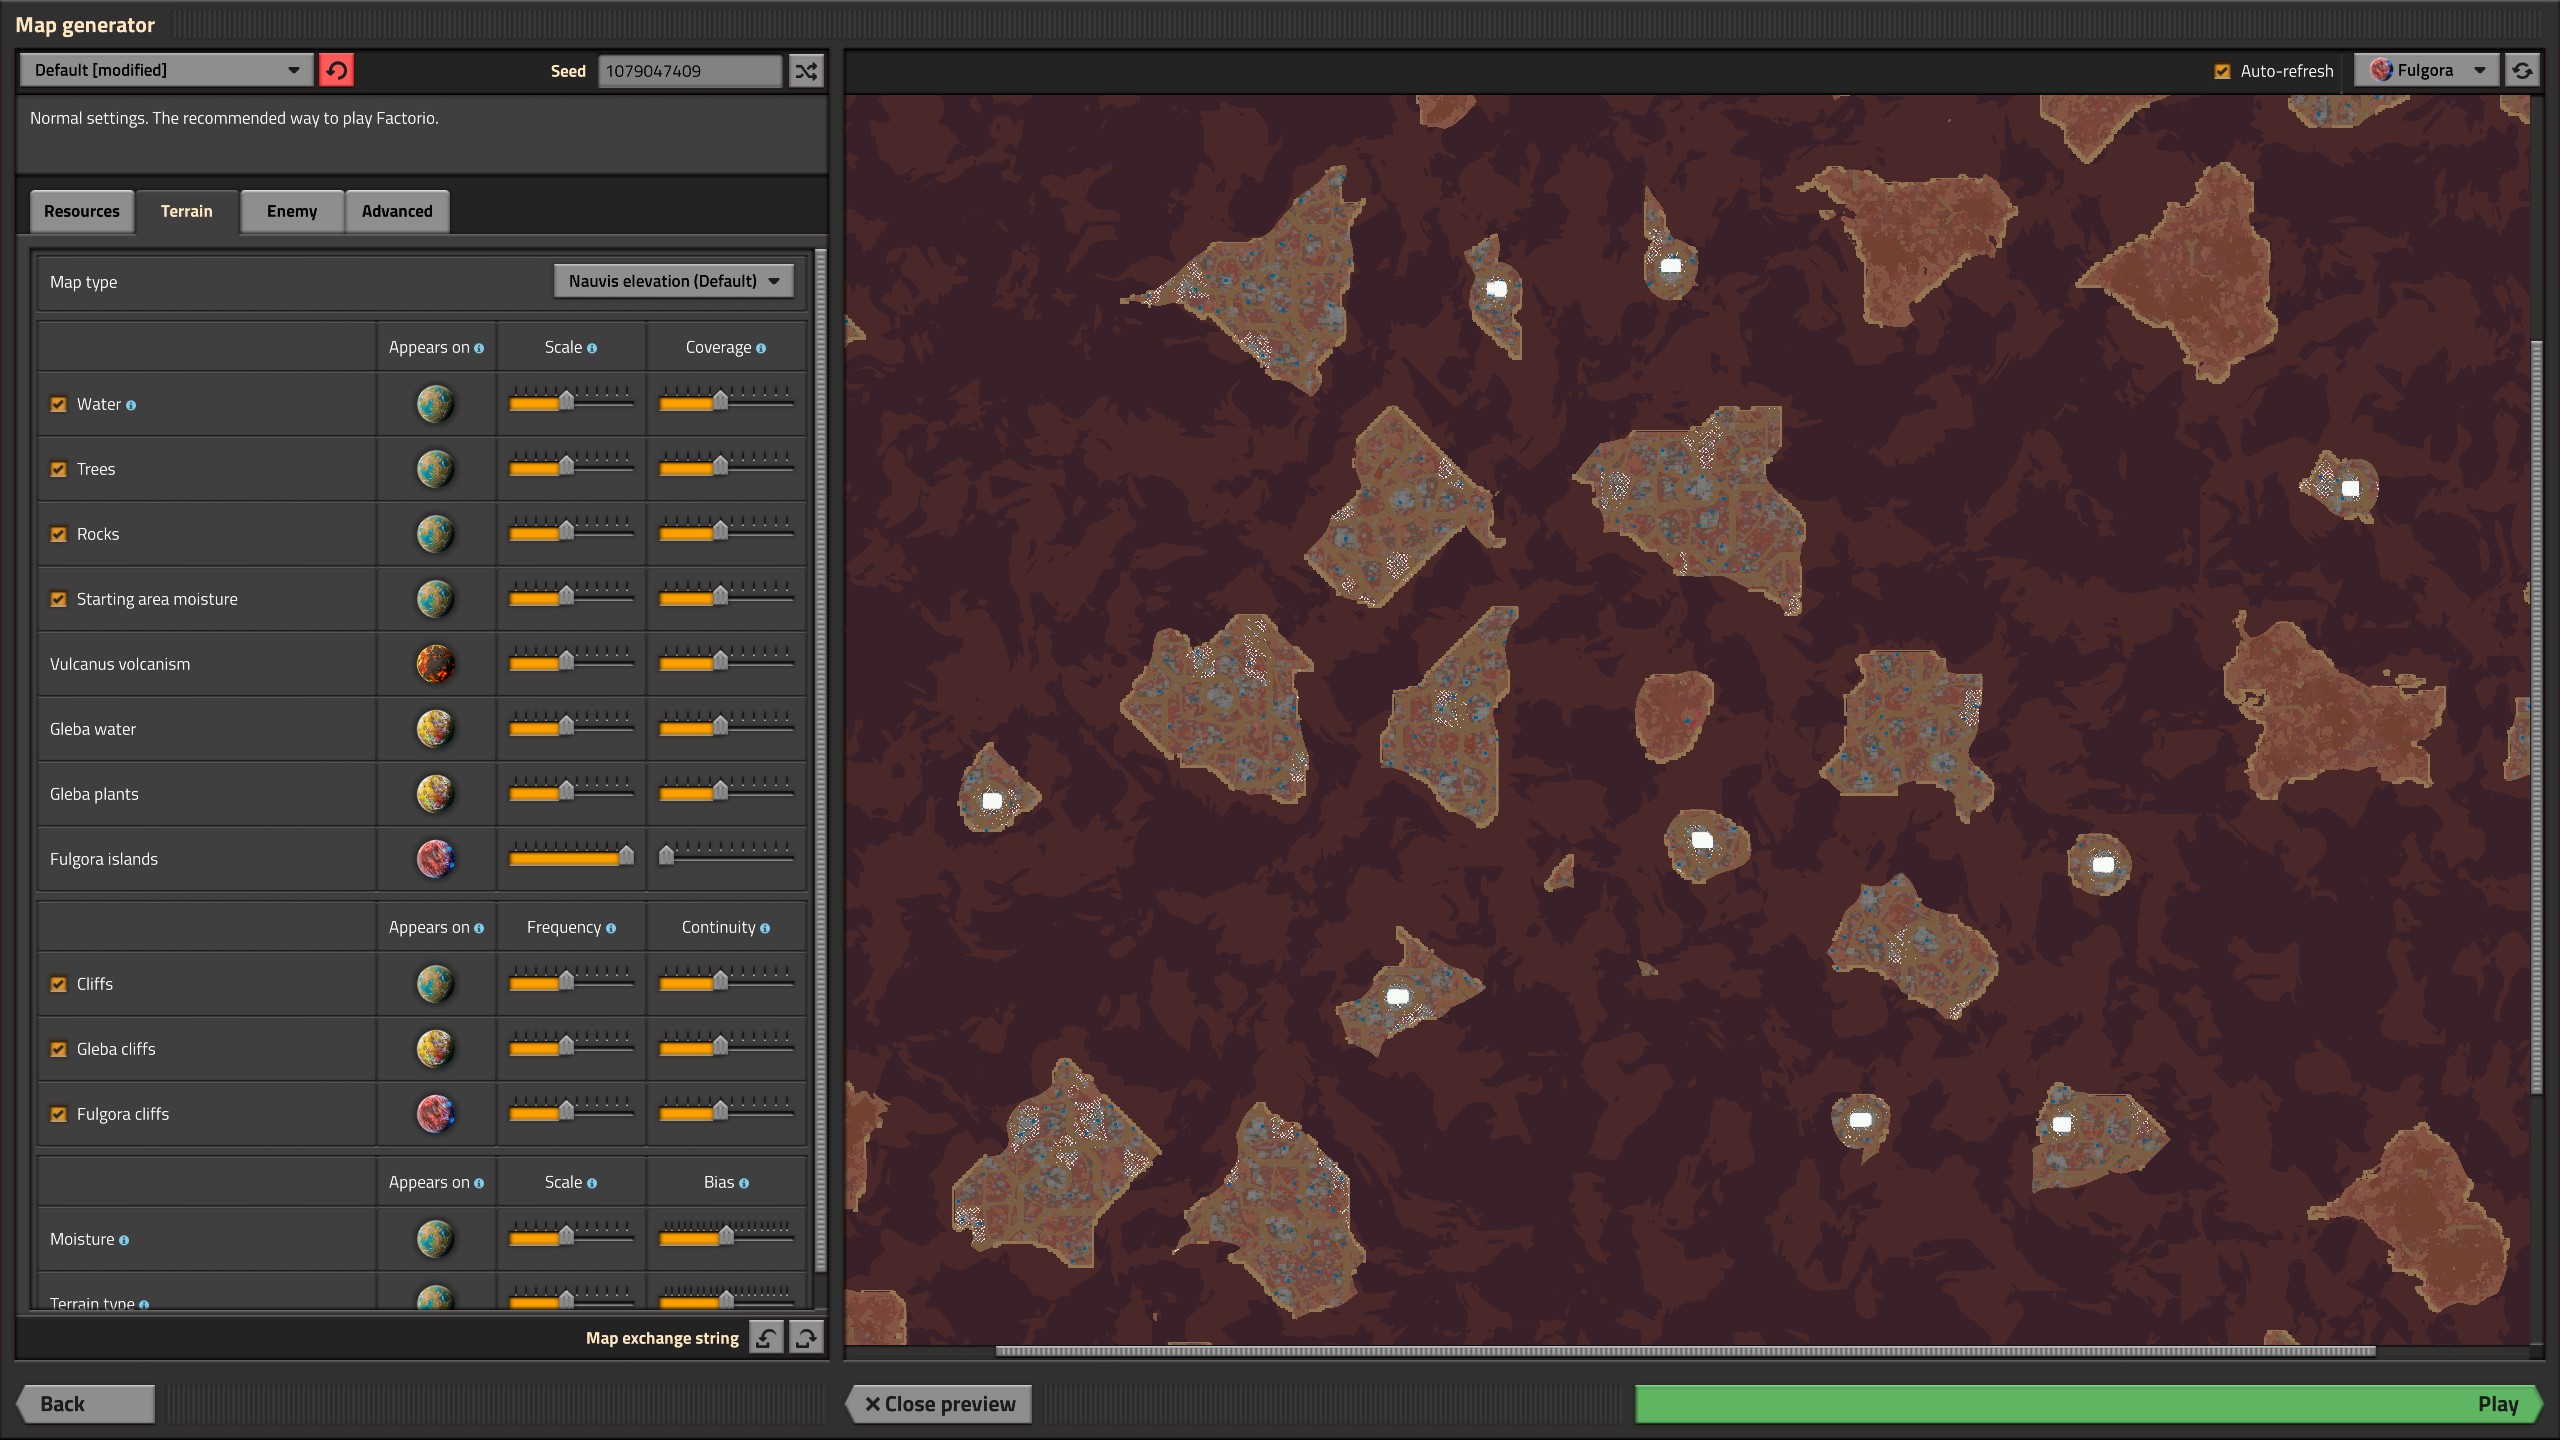Switch to the Advanced tab
Screen dimensions: 2560x1440
pos(397,211)
